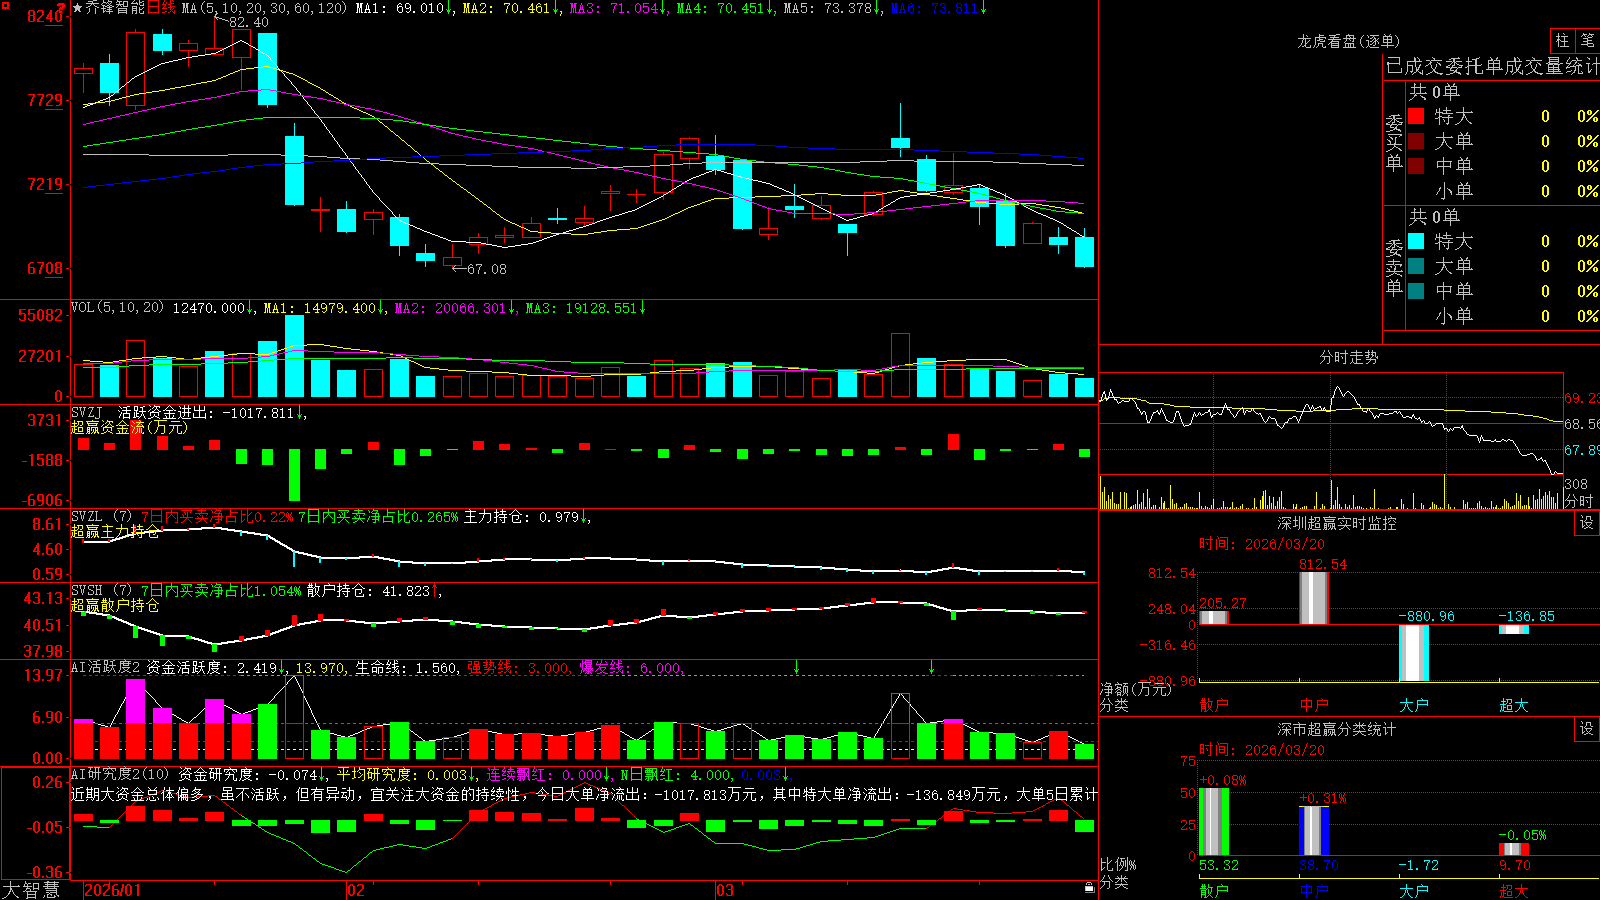
Task: Click the star icon beside 乔锋智能
Action: coord(78,8)
